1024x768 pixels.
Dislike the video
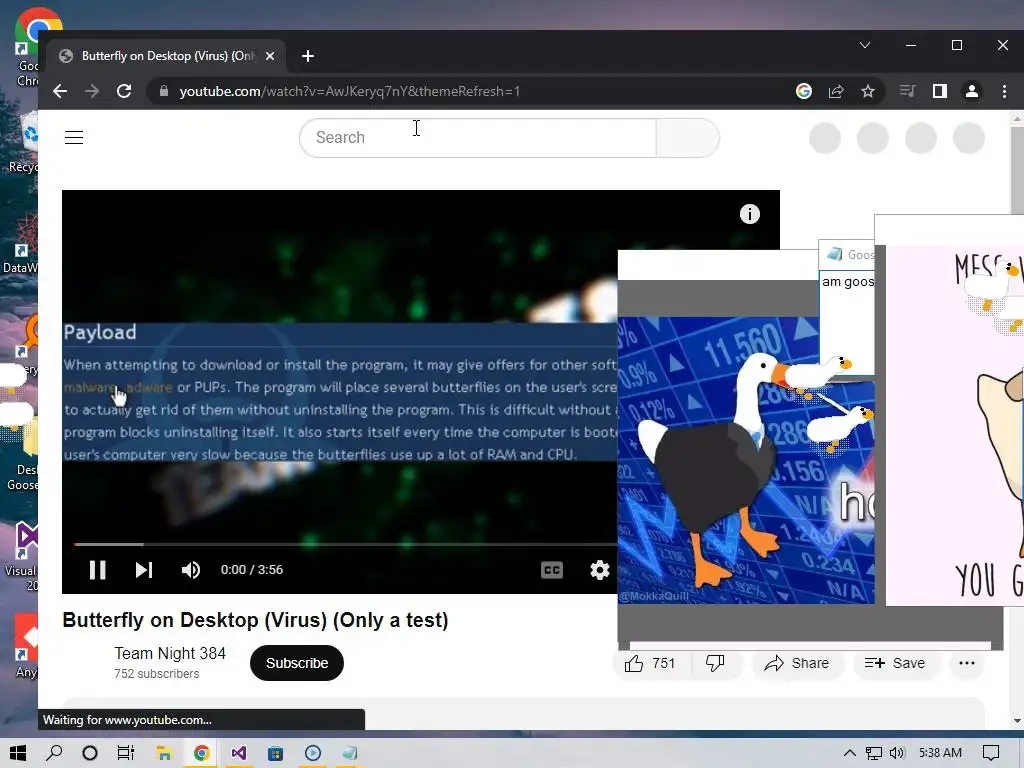coord(716,664)
